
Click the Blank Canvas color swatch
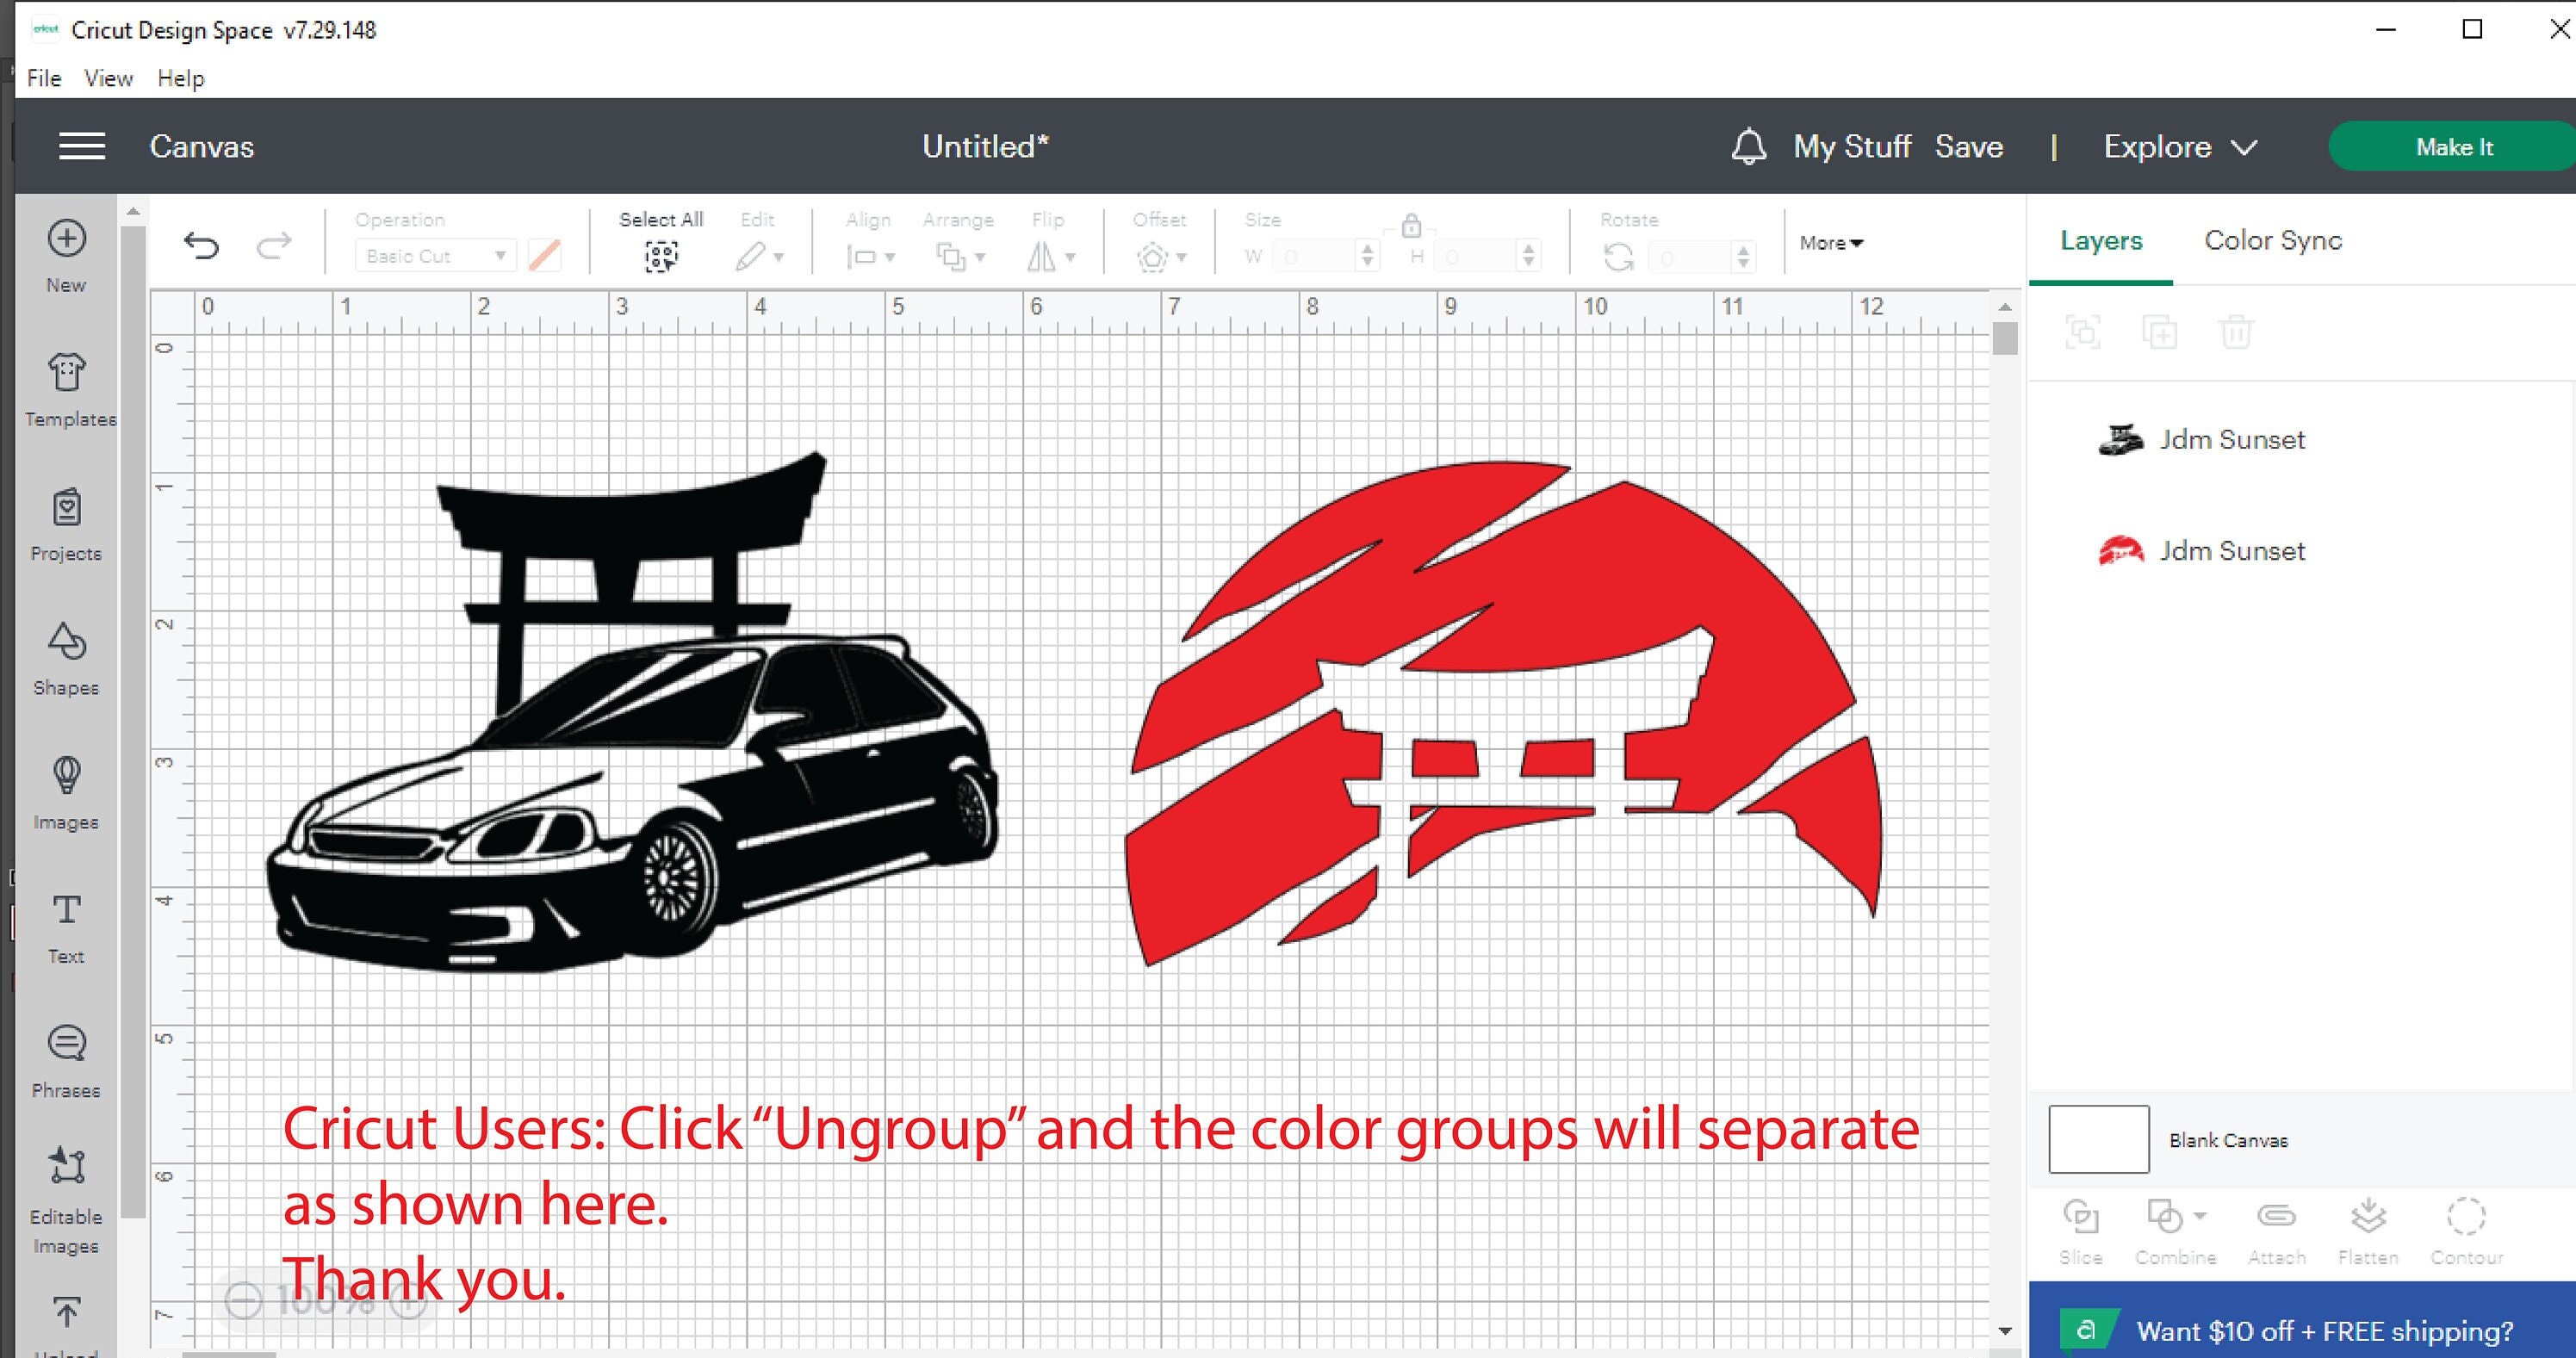click(x=2098, y=1139)
